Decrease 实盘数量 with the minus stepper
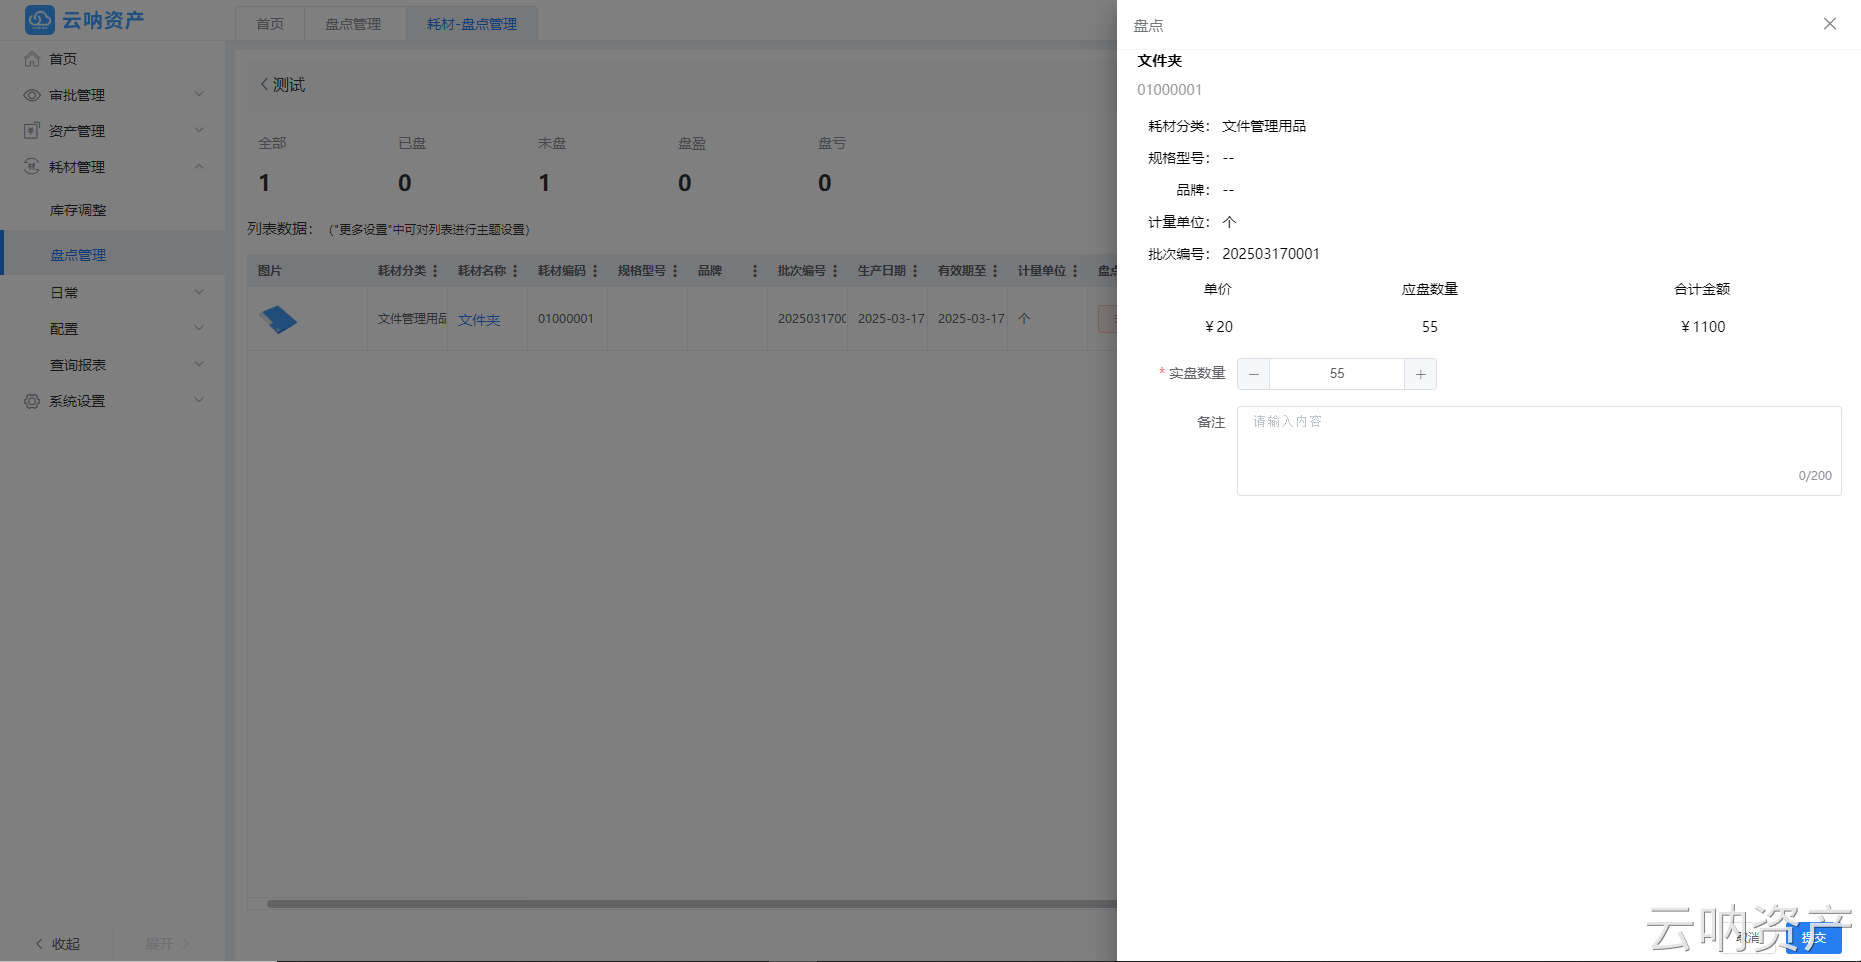The width and height of the screenshot is (1861, 962). (x=1253, y=374)
